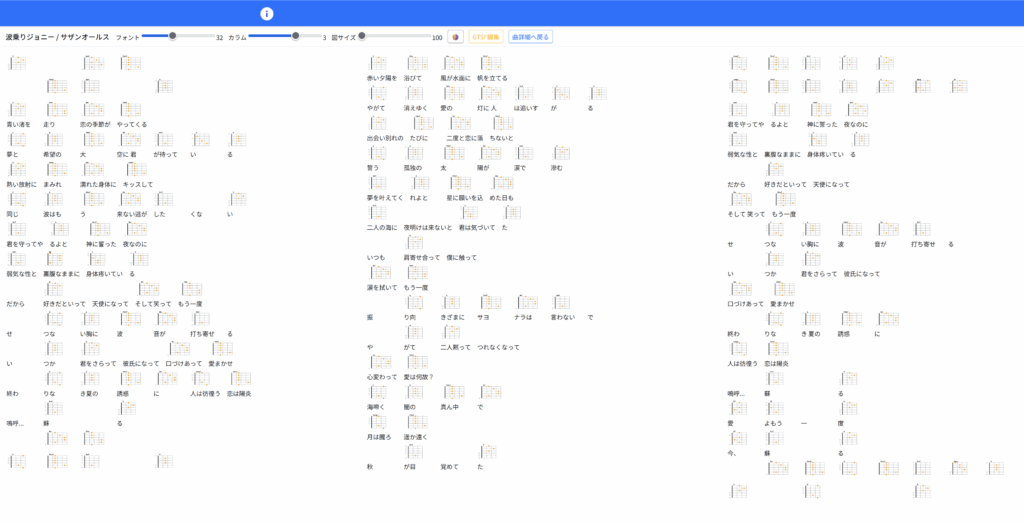Open the color palette icon button
The height and width of the screenshot is (522, 1024).
click(x=455, y=37)
